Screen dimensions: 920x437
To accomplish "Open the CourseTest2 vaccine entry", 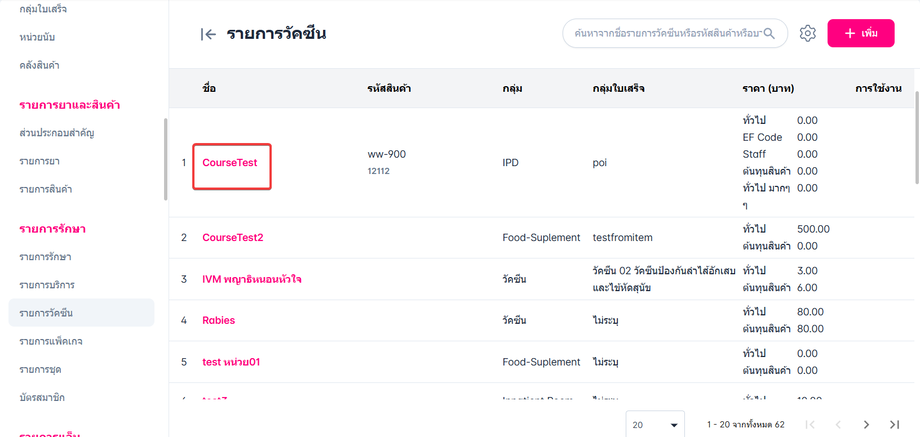I will point(233,237).
